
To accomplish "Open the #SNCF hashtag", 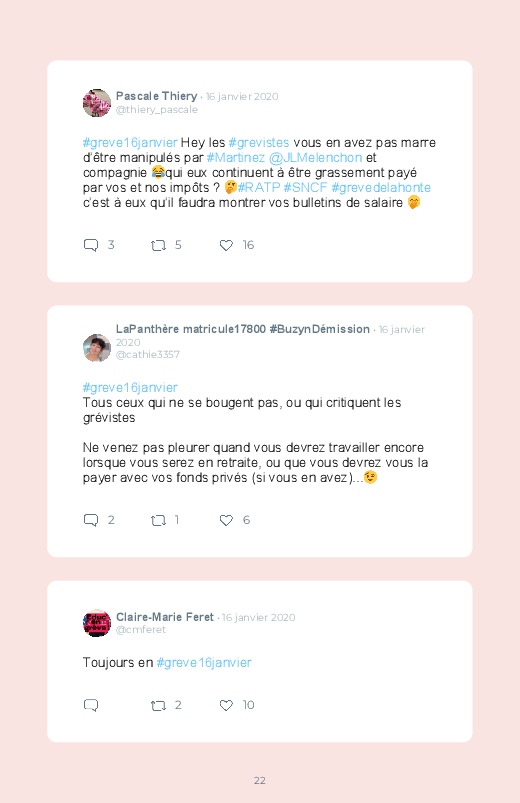I will pyautogui.click(x=305, y=187).
